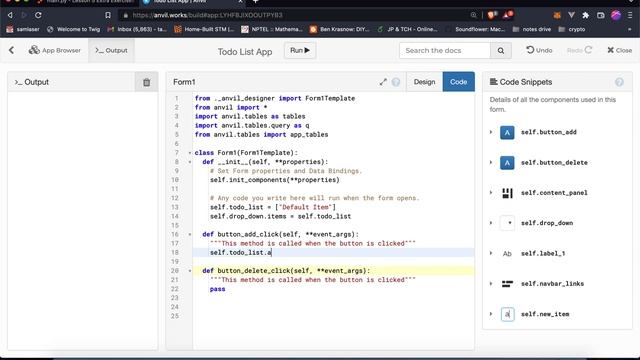The height and width of the screenshot is (360, 640).
Task: Fold the class Form1 code block
Action: (x=190, y=153)
